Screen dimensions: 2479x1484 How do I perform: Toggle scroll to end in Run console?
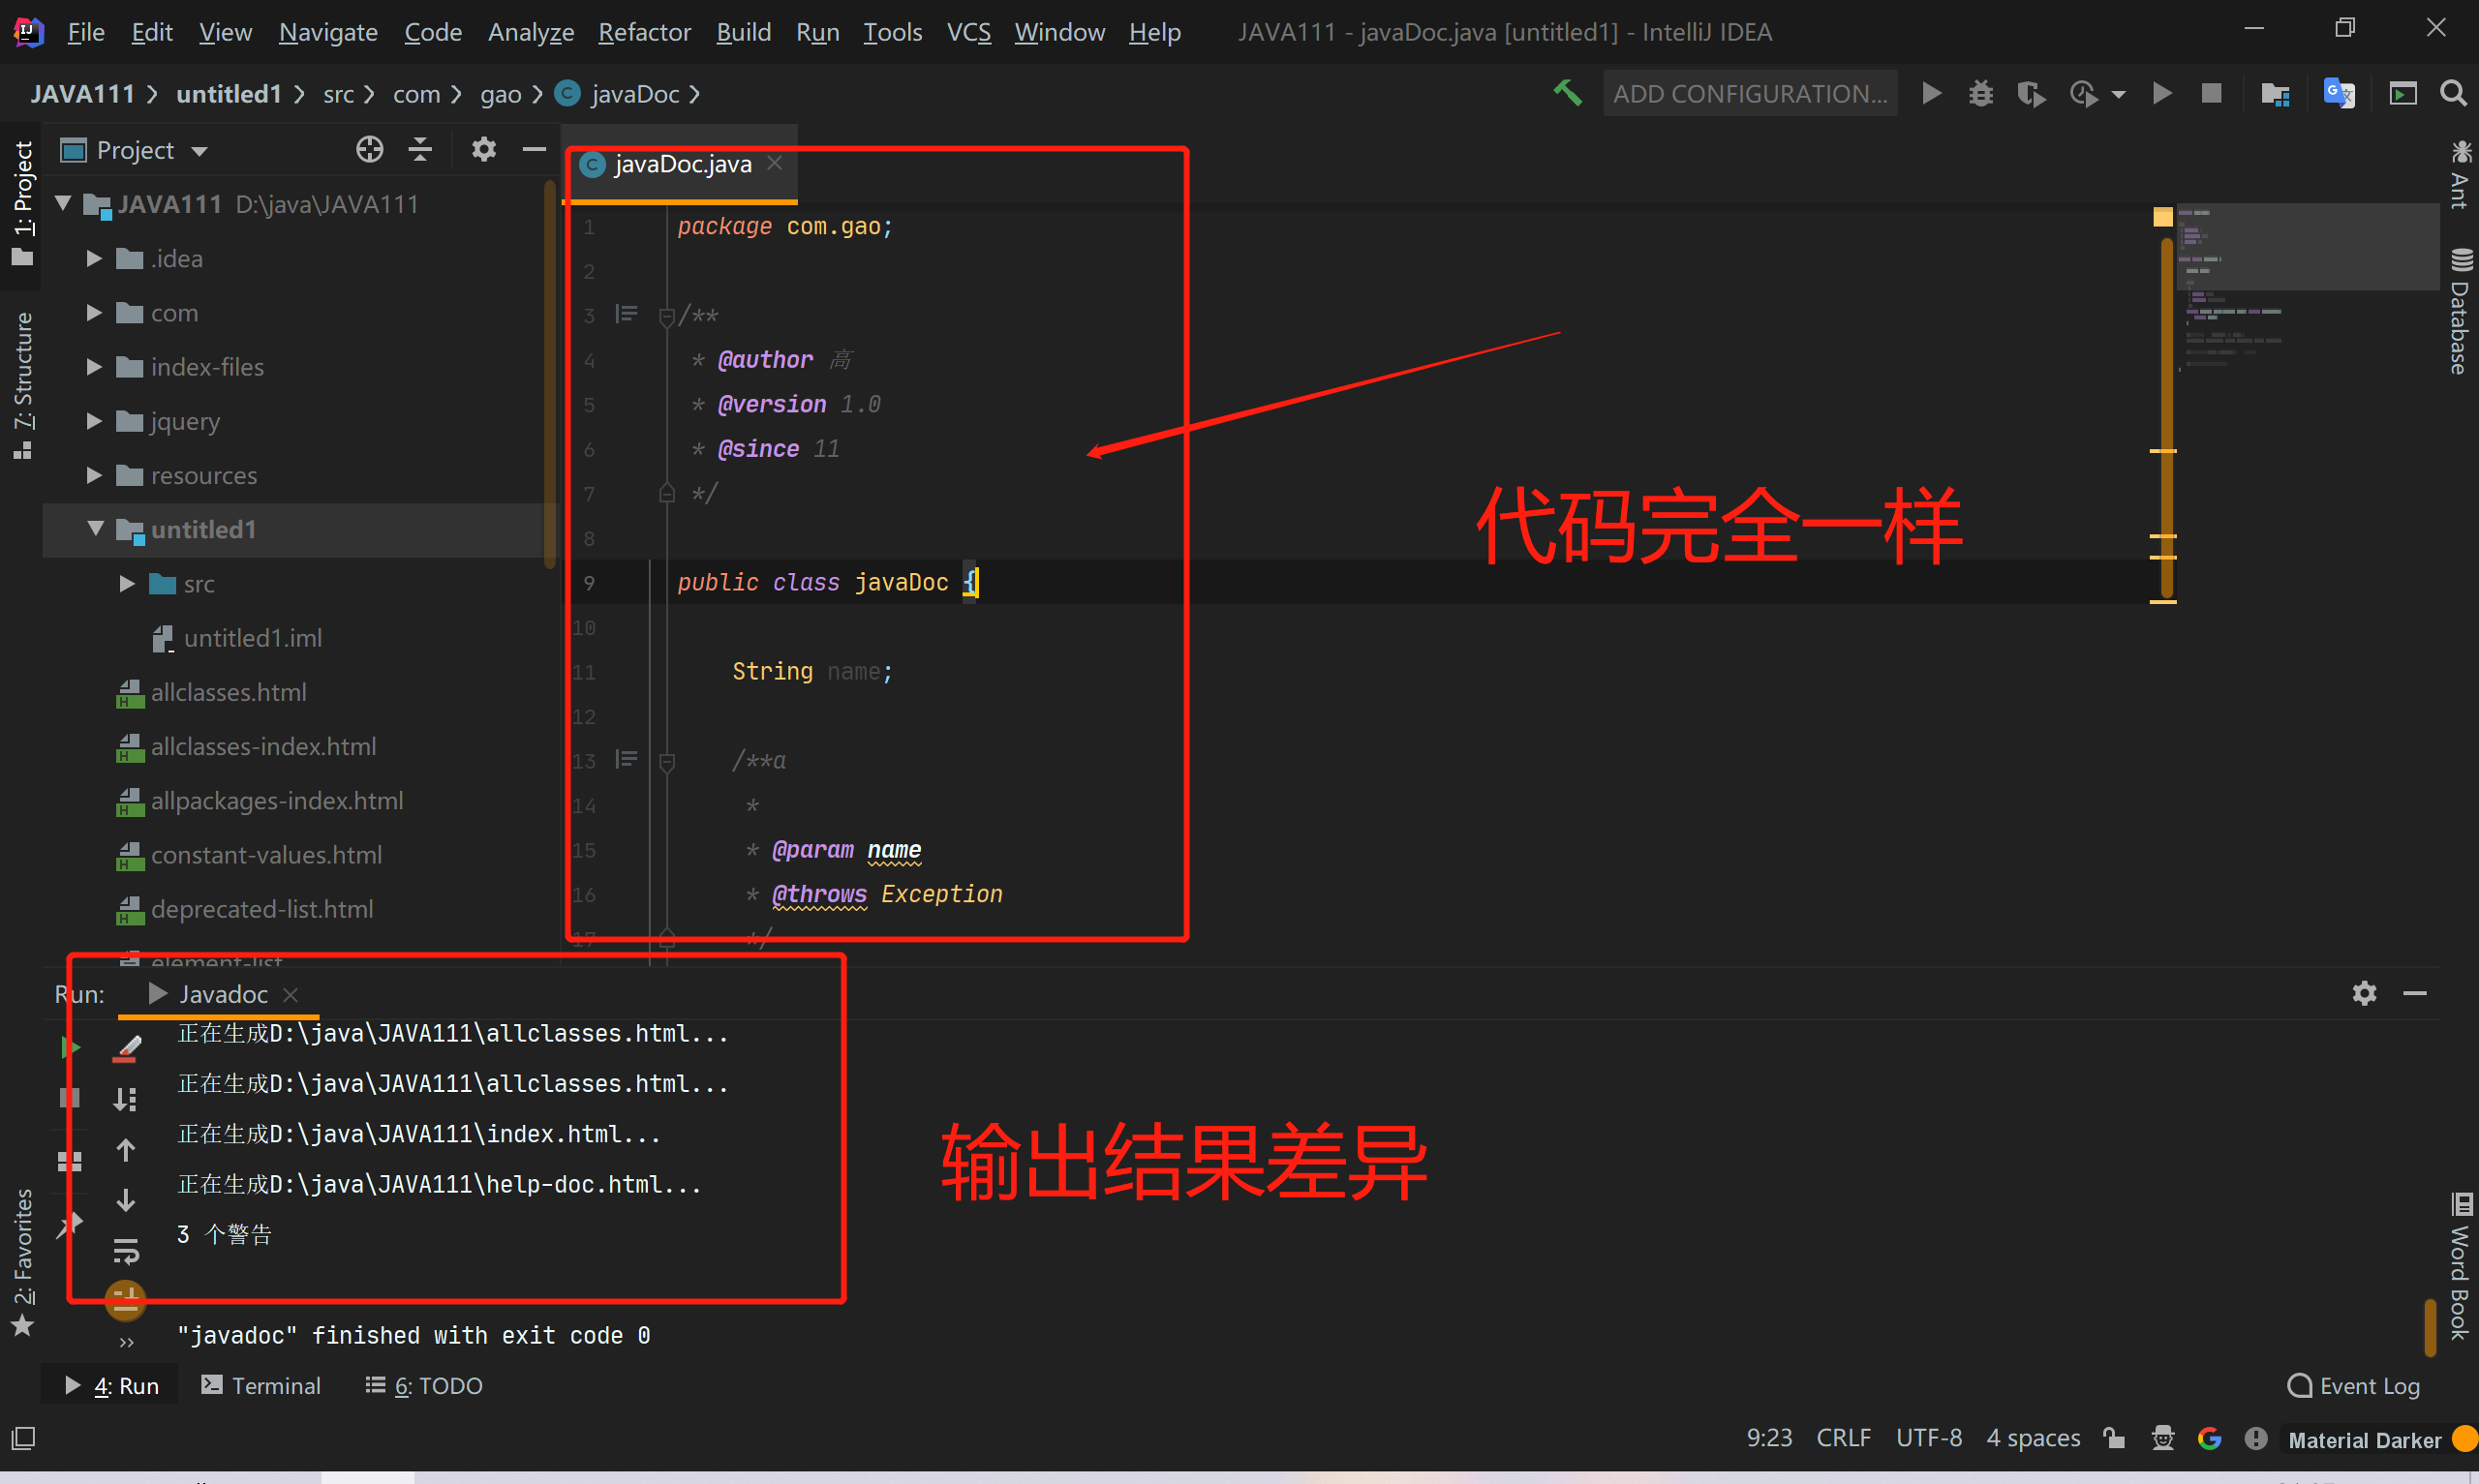(x=126, y=1100)
